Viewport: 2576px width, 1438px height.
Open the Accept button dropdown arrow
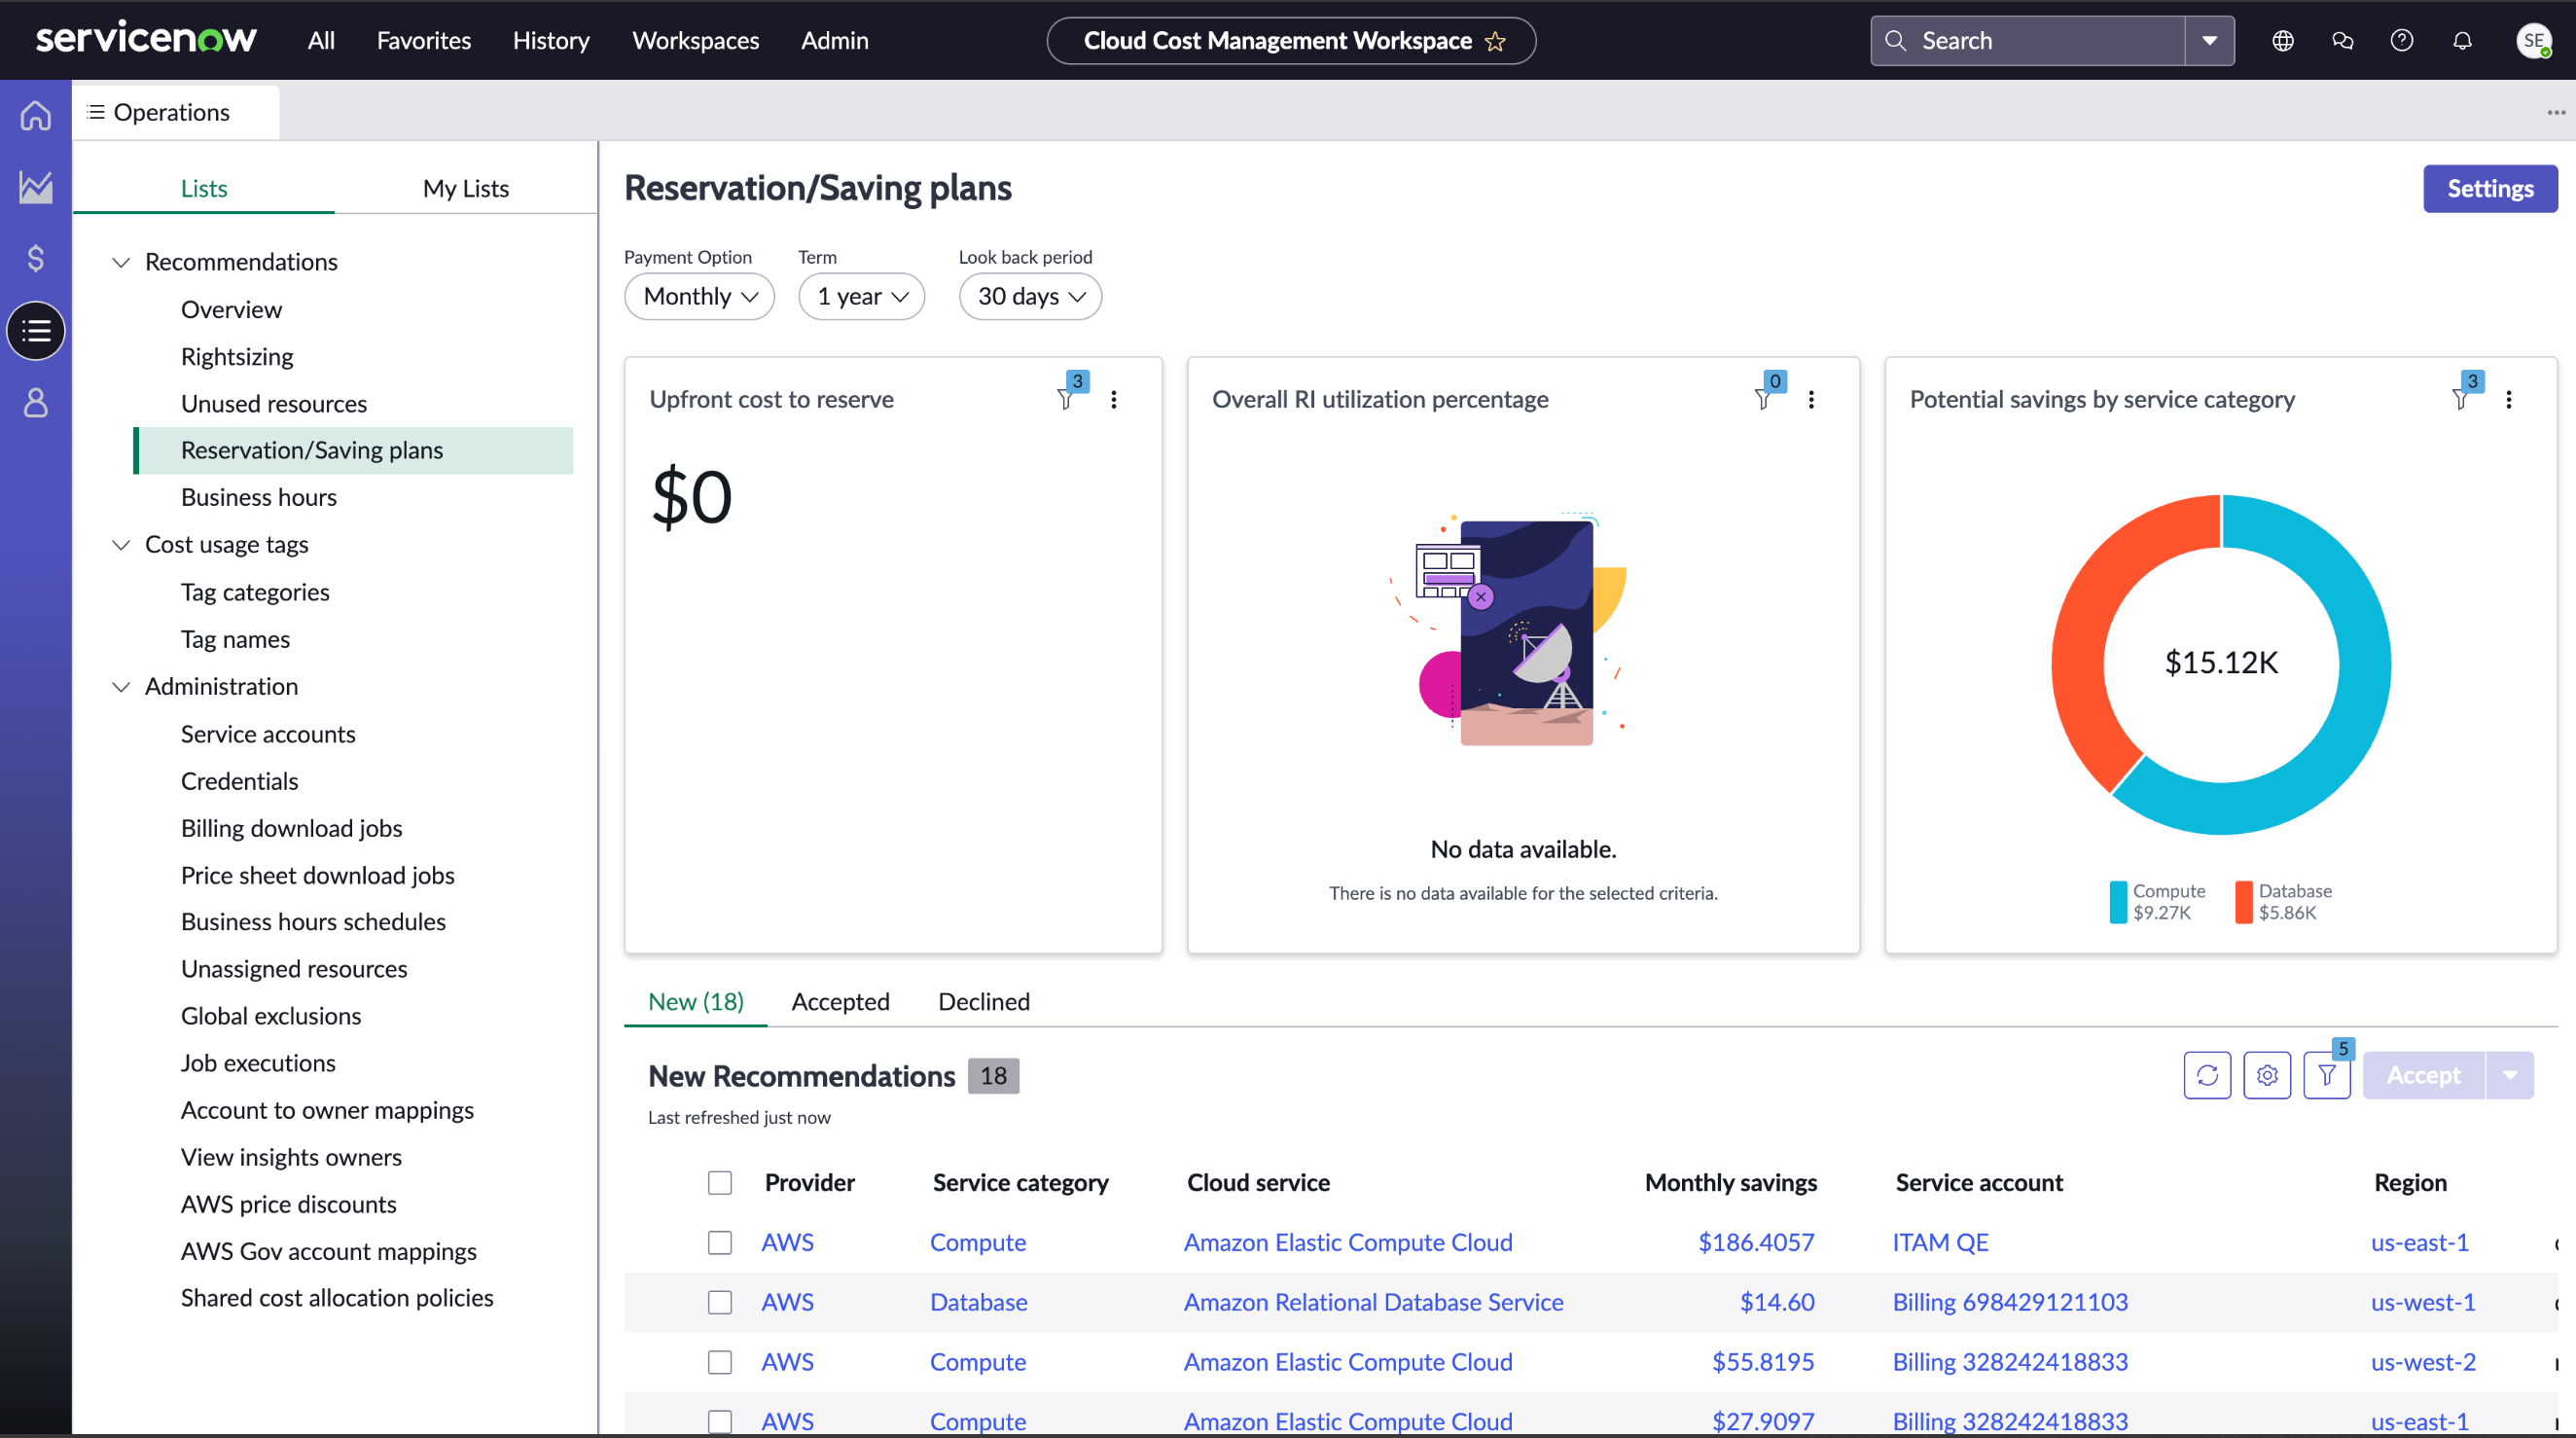pos(2510,1075)
